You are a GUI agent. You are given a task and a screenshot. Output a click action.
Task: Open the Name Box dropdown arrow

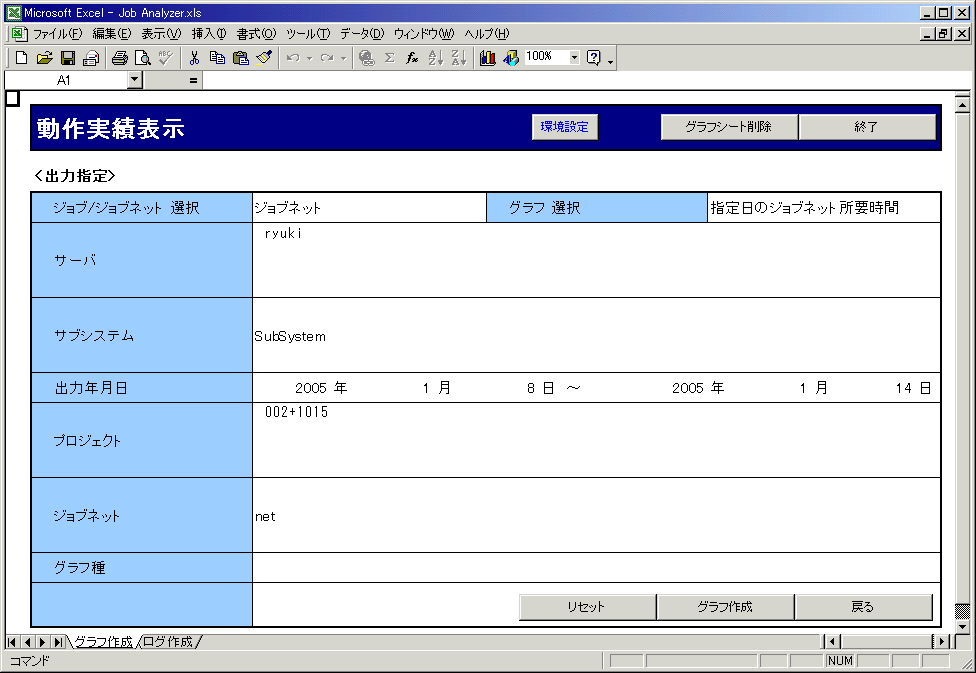click(134, 80)
